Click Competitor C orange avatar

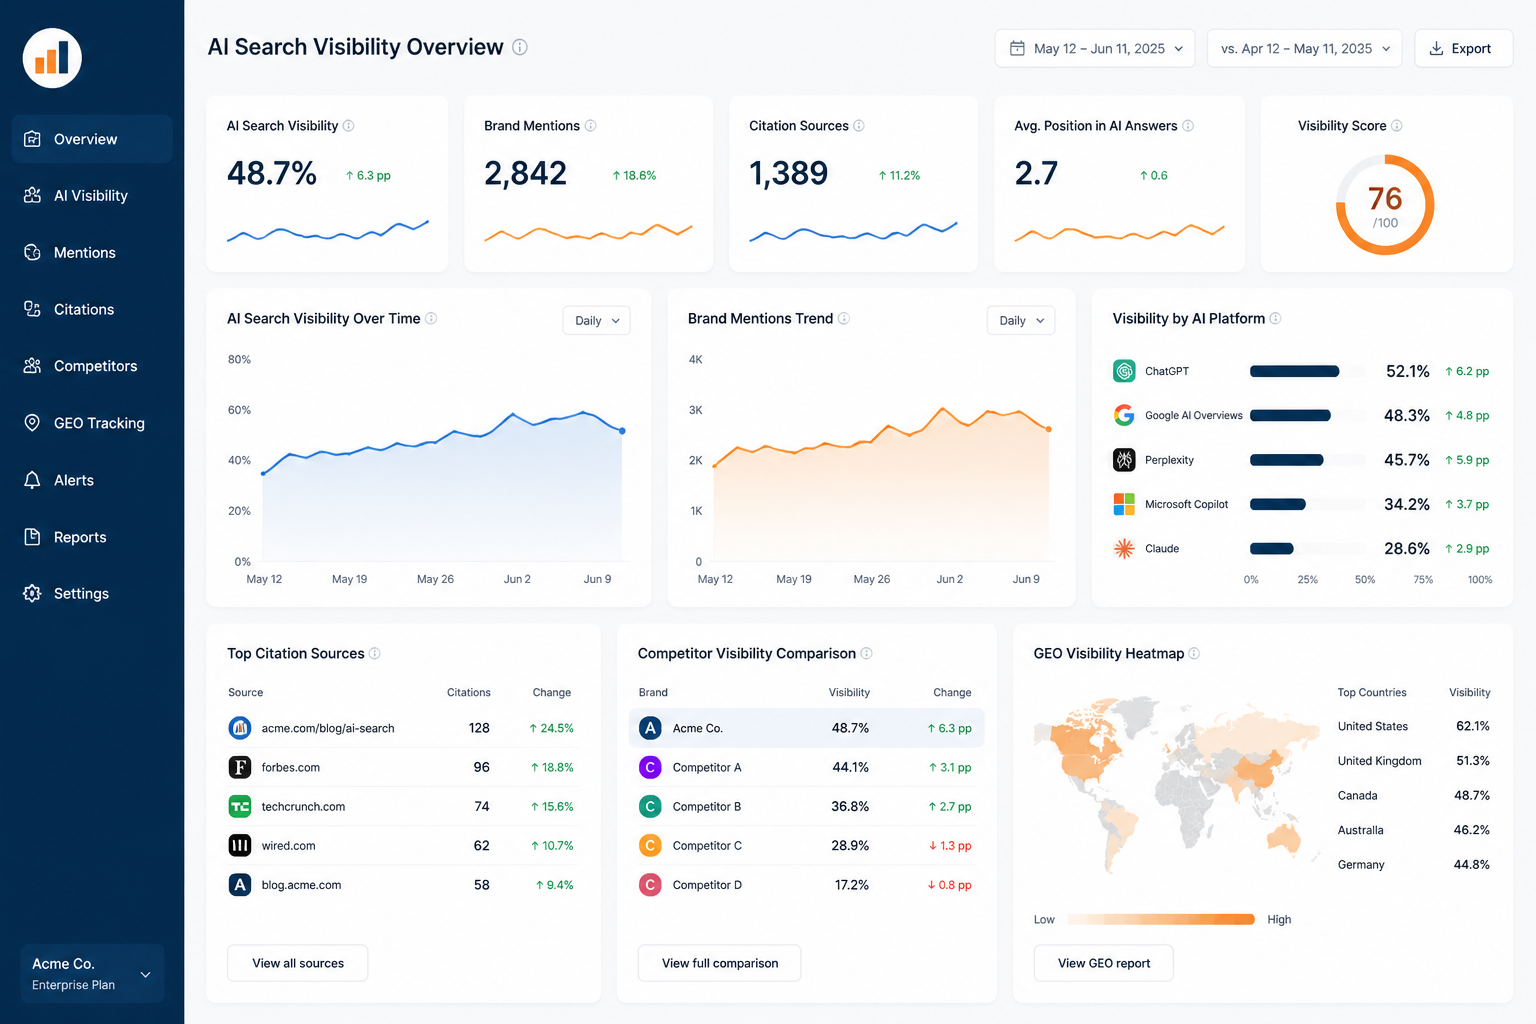click(650, 846)
